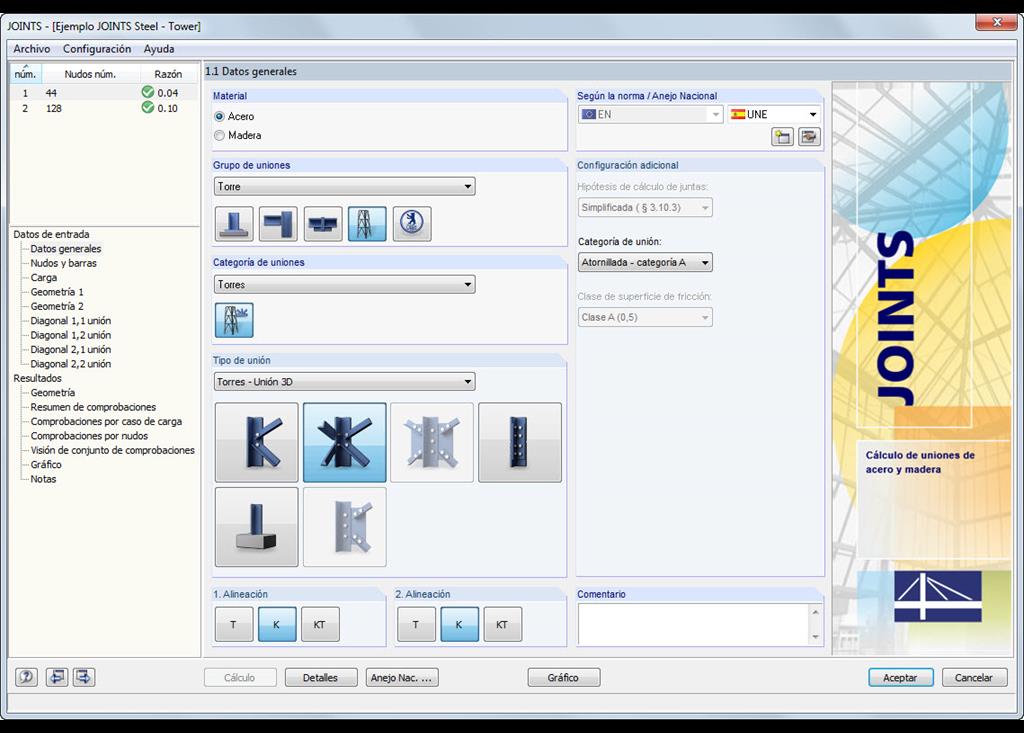Select Nudos y barras in tree

click(x=63, y=263)
